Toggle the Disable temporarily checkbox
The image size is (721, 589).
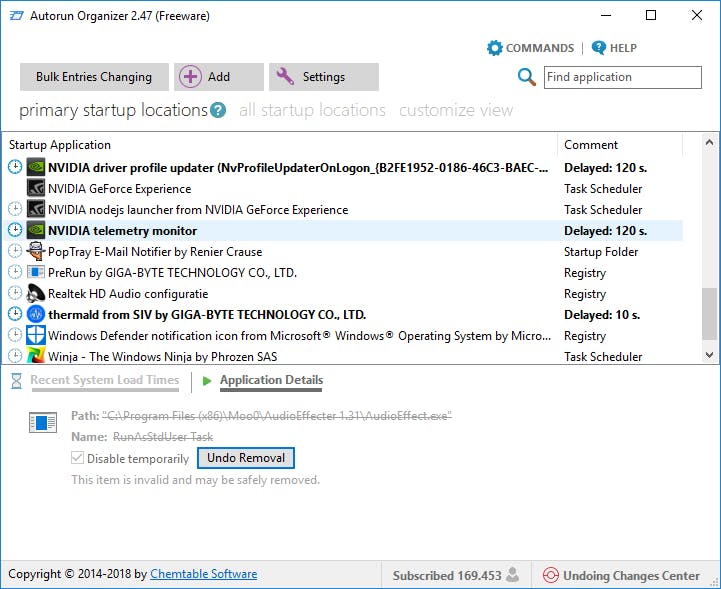coord(78,458)
